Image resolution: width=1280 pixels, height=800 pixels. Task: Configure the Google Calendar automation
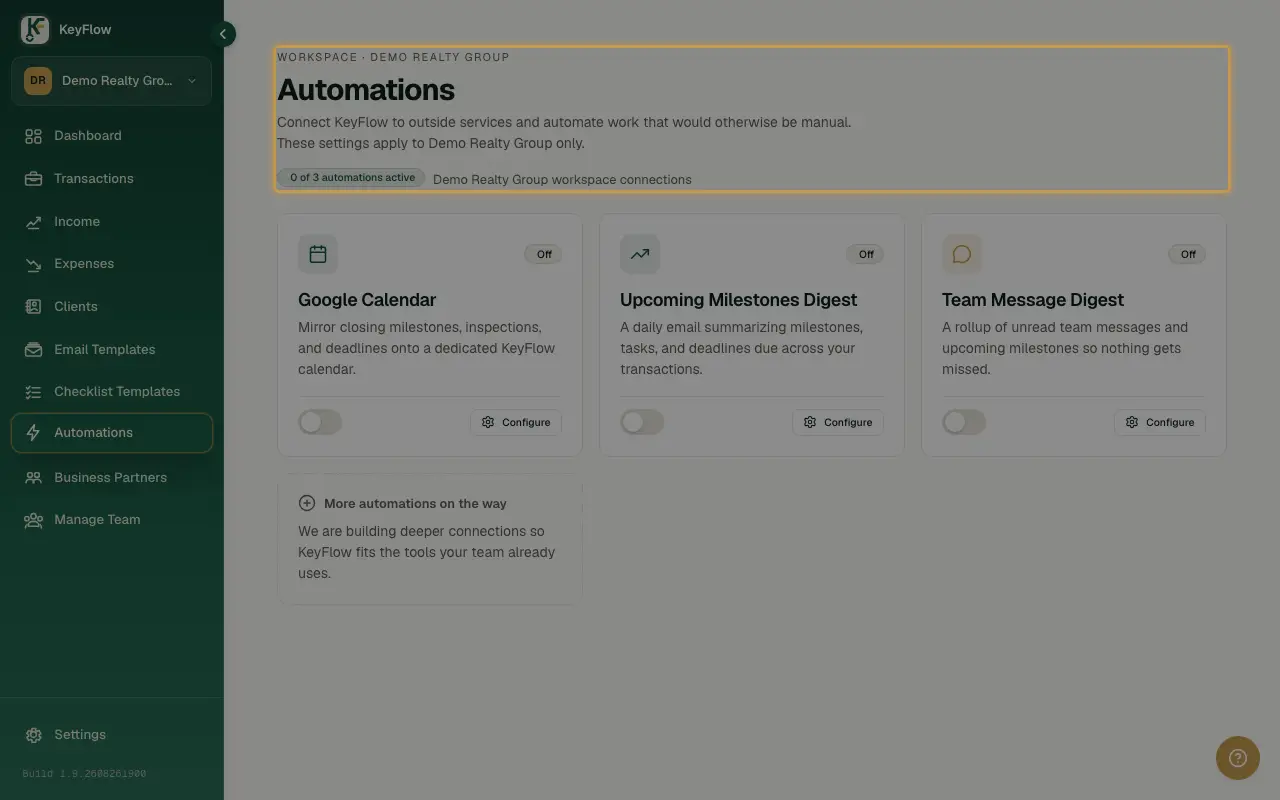point(516,422)
